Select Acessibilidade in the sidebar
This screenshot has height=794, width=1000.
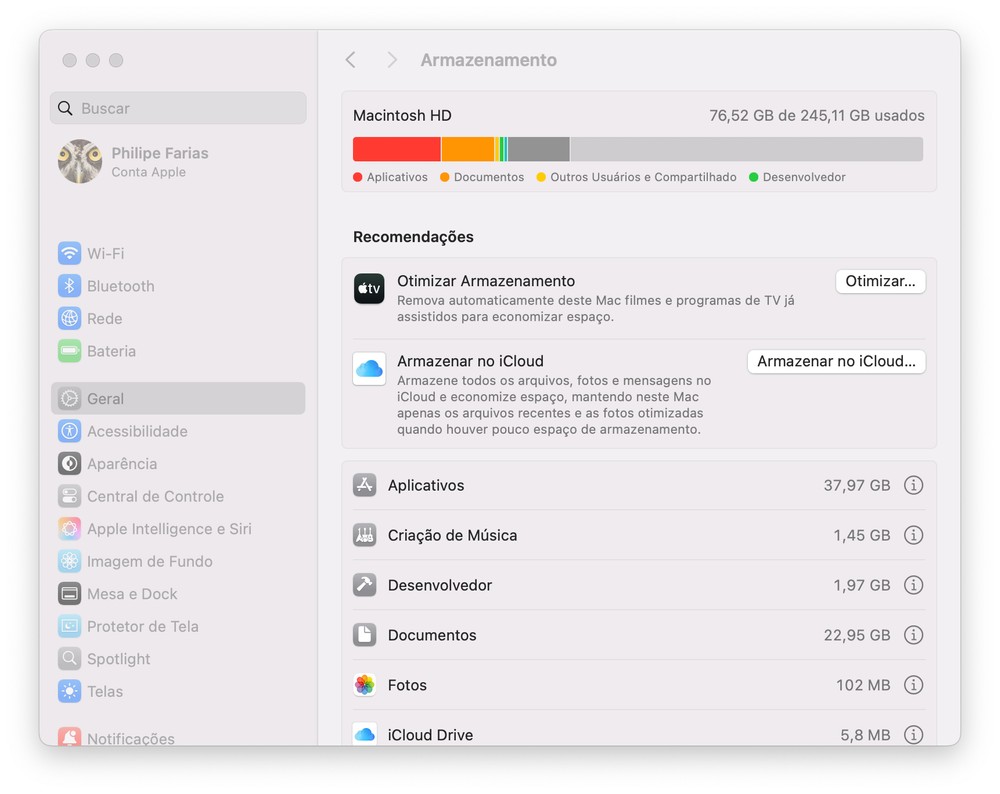click(137, 431)
